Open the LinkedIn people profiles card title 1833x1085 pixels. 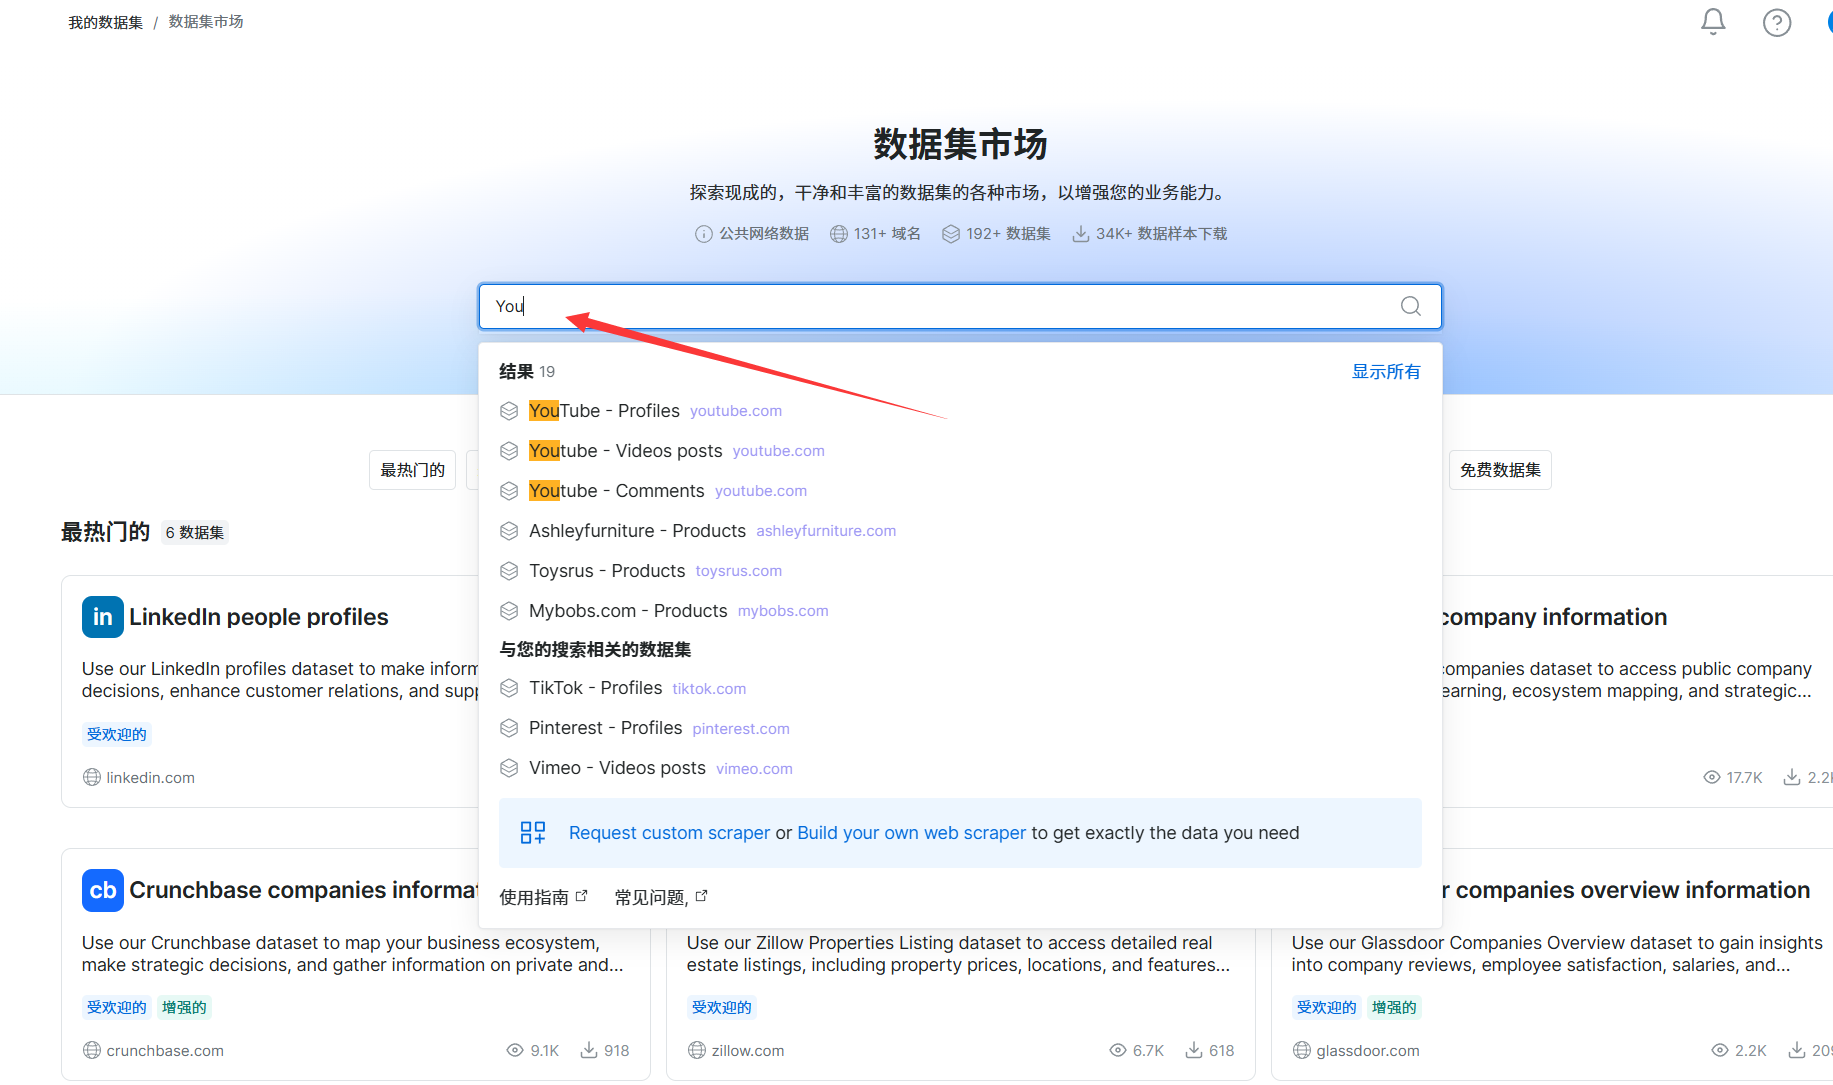[258, 617]
